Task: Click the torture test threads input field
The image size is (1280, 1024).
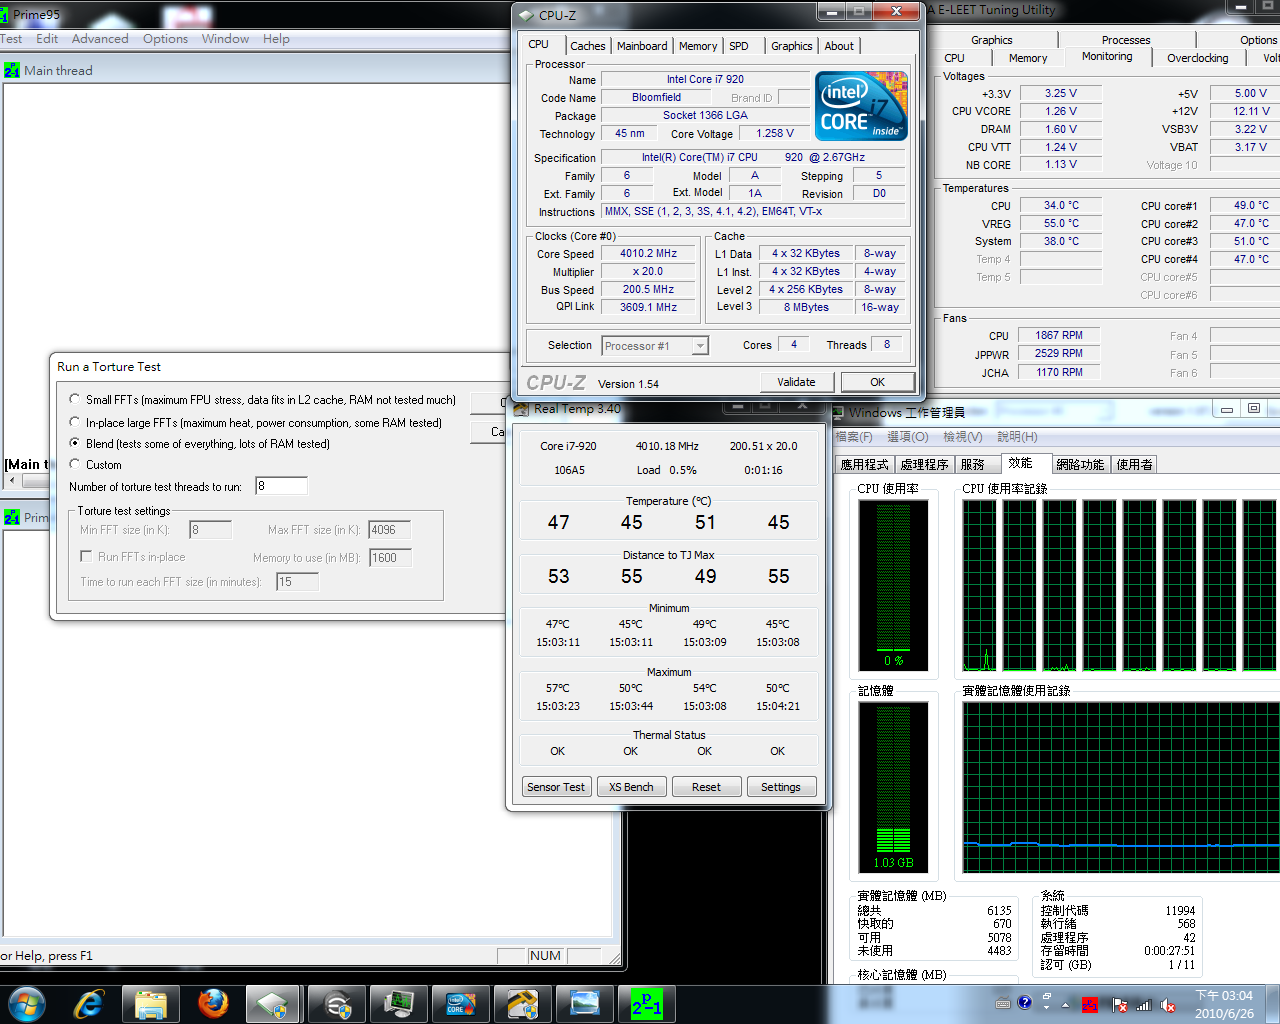Action: (x=281, y=486)
